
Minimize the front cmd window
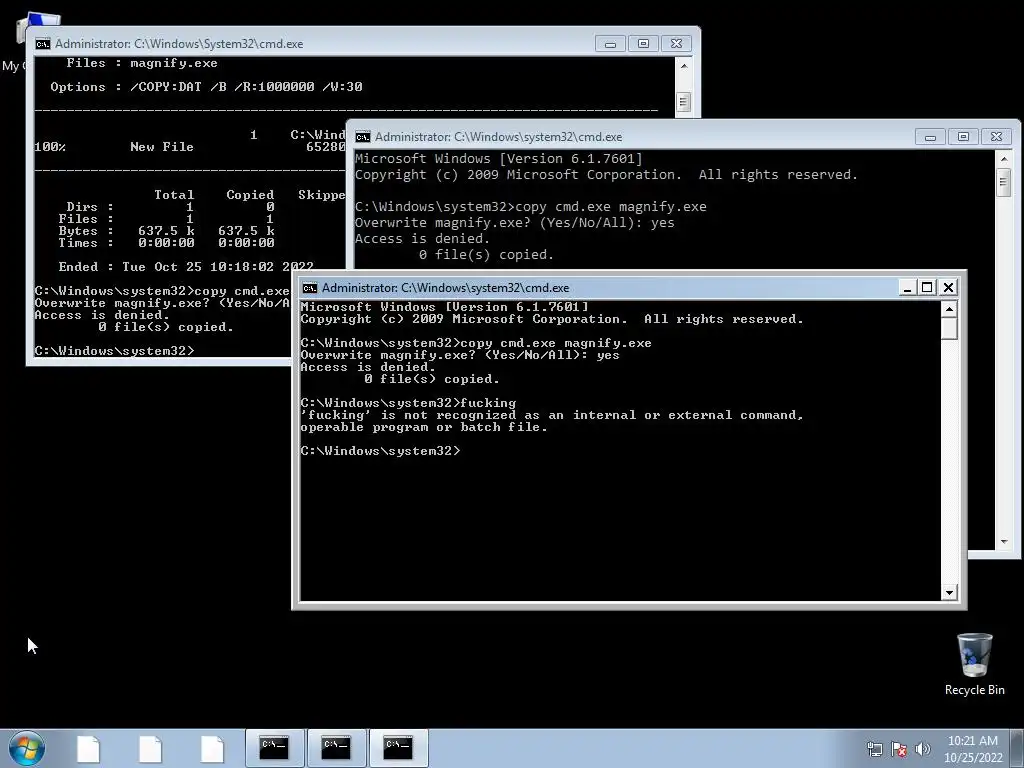click(x=906, y=287)
